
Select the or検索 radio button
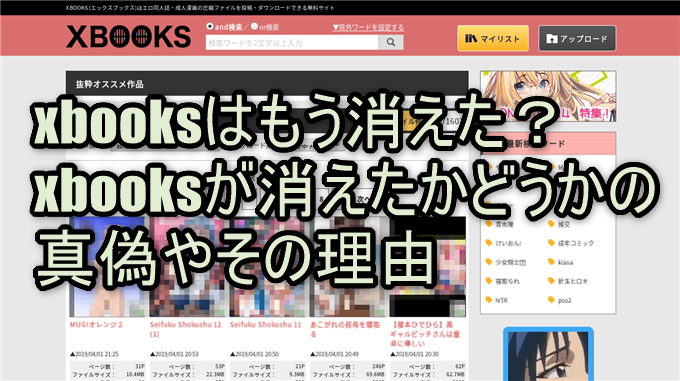pyautogui.click(x=255, y=26)
